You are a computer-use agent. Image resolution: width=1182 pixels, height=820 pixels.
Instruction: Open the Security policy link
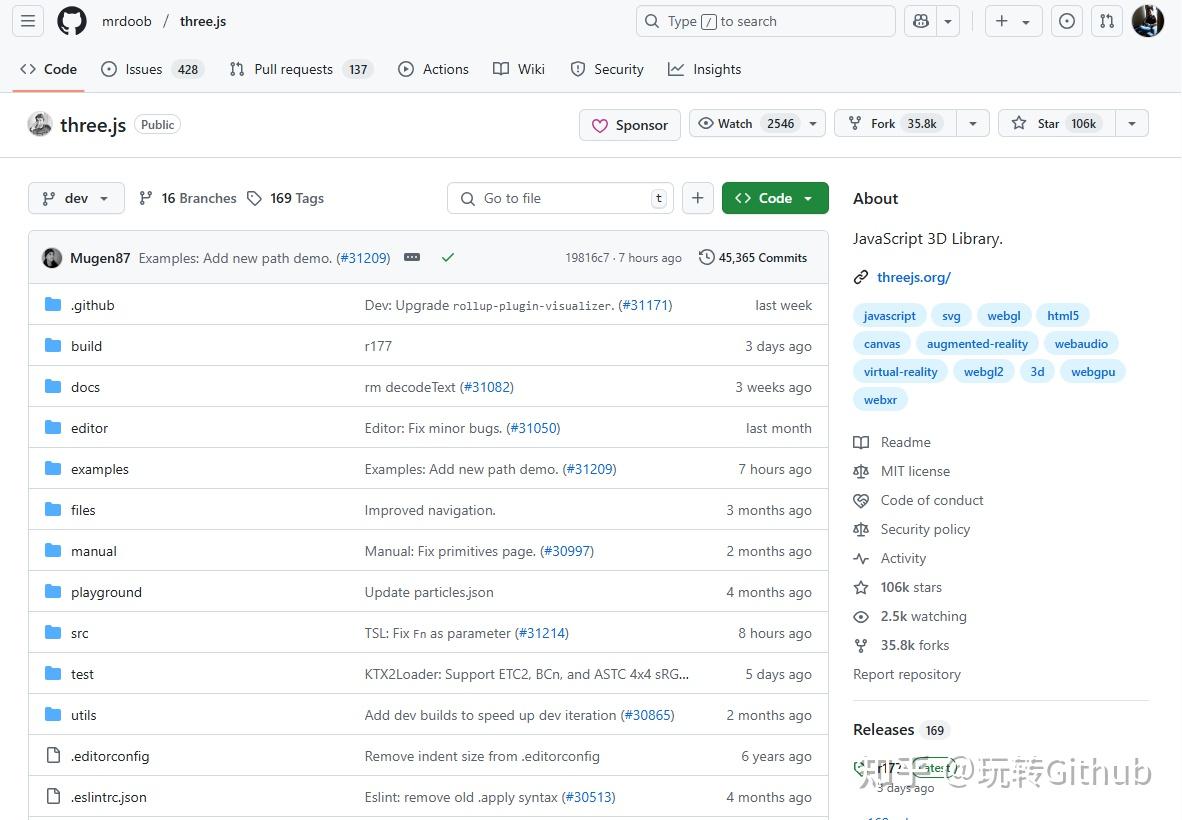(912, 529)
